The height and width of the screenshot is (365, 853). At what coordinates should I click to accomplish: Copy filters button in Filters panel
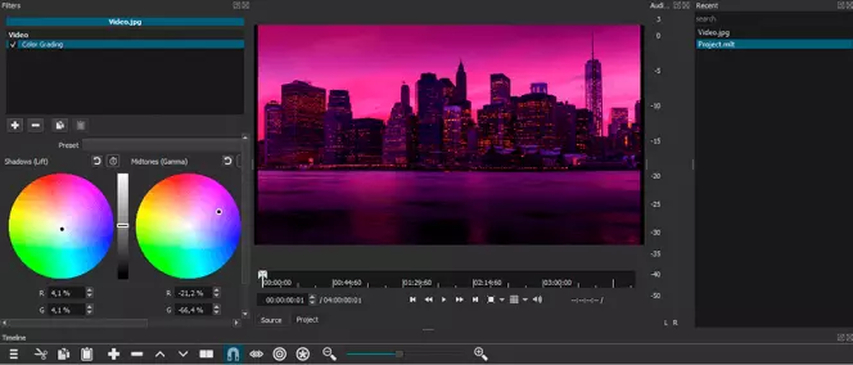click(60, 125)
